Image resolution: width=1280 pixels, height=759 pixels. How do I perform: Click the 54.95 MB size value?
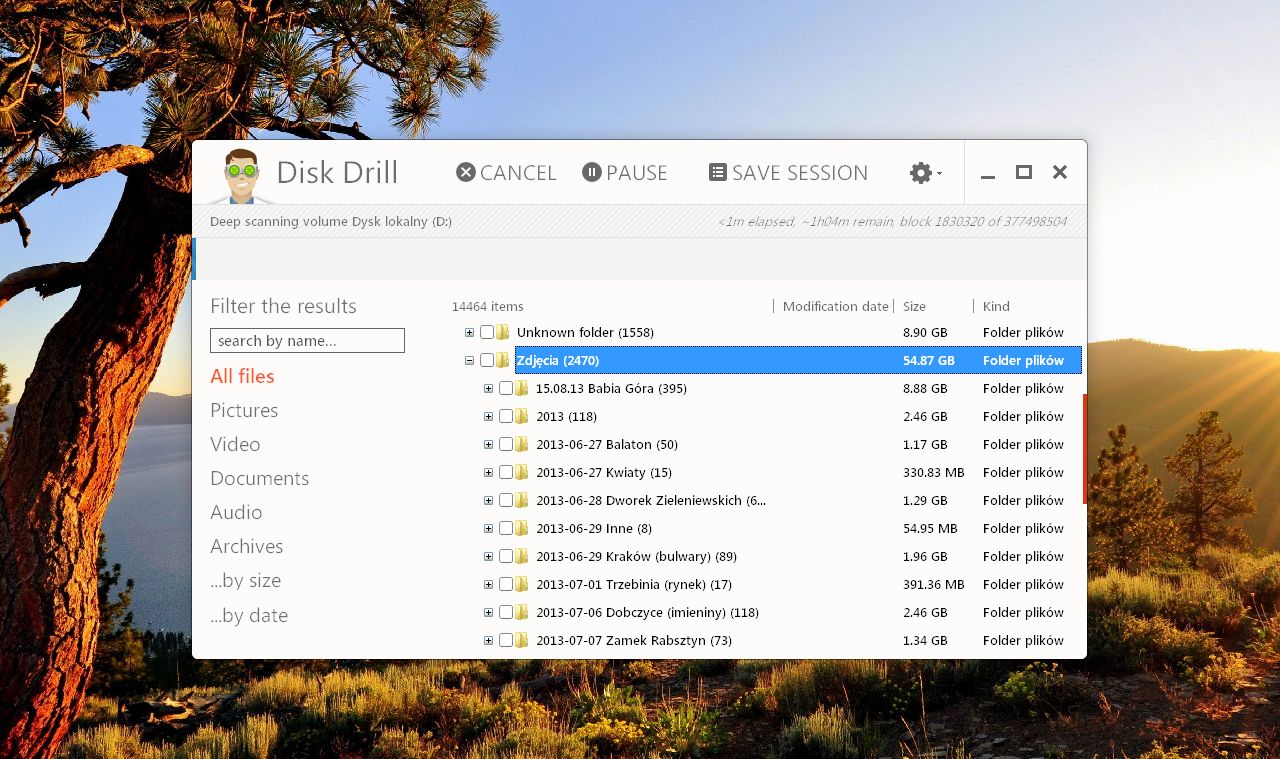(x=930, y=528)
